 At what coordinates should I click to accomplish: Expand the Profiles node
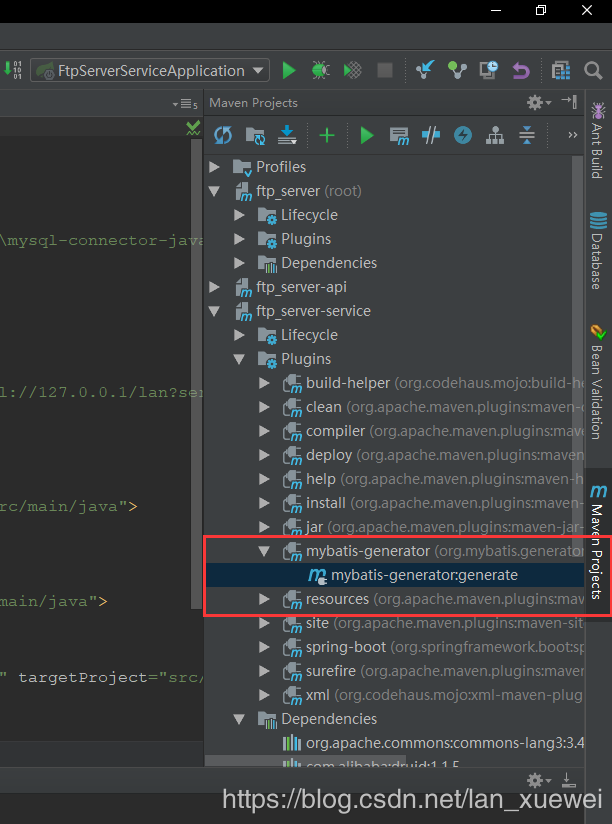pyautogui.click(x=214, y=167)
